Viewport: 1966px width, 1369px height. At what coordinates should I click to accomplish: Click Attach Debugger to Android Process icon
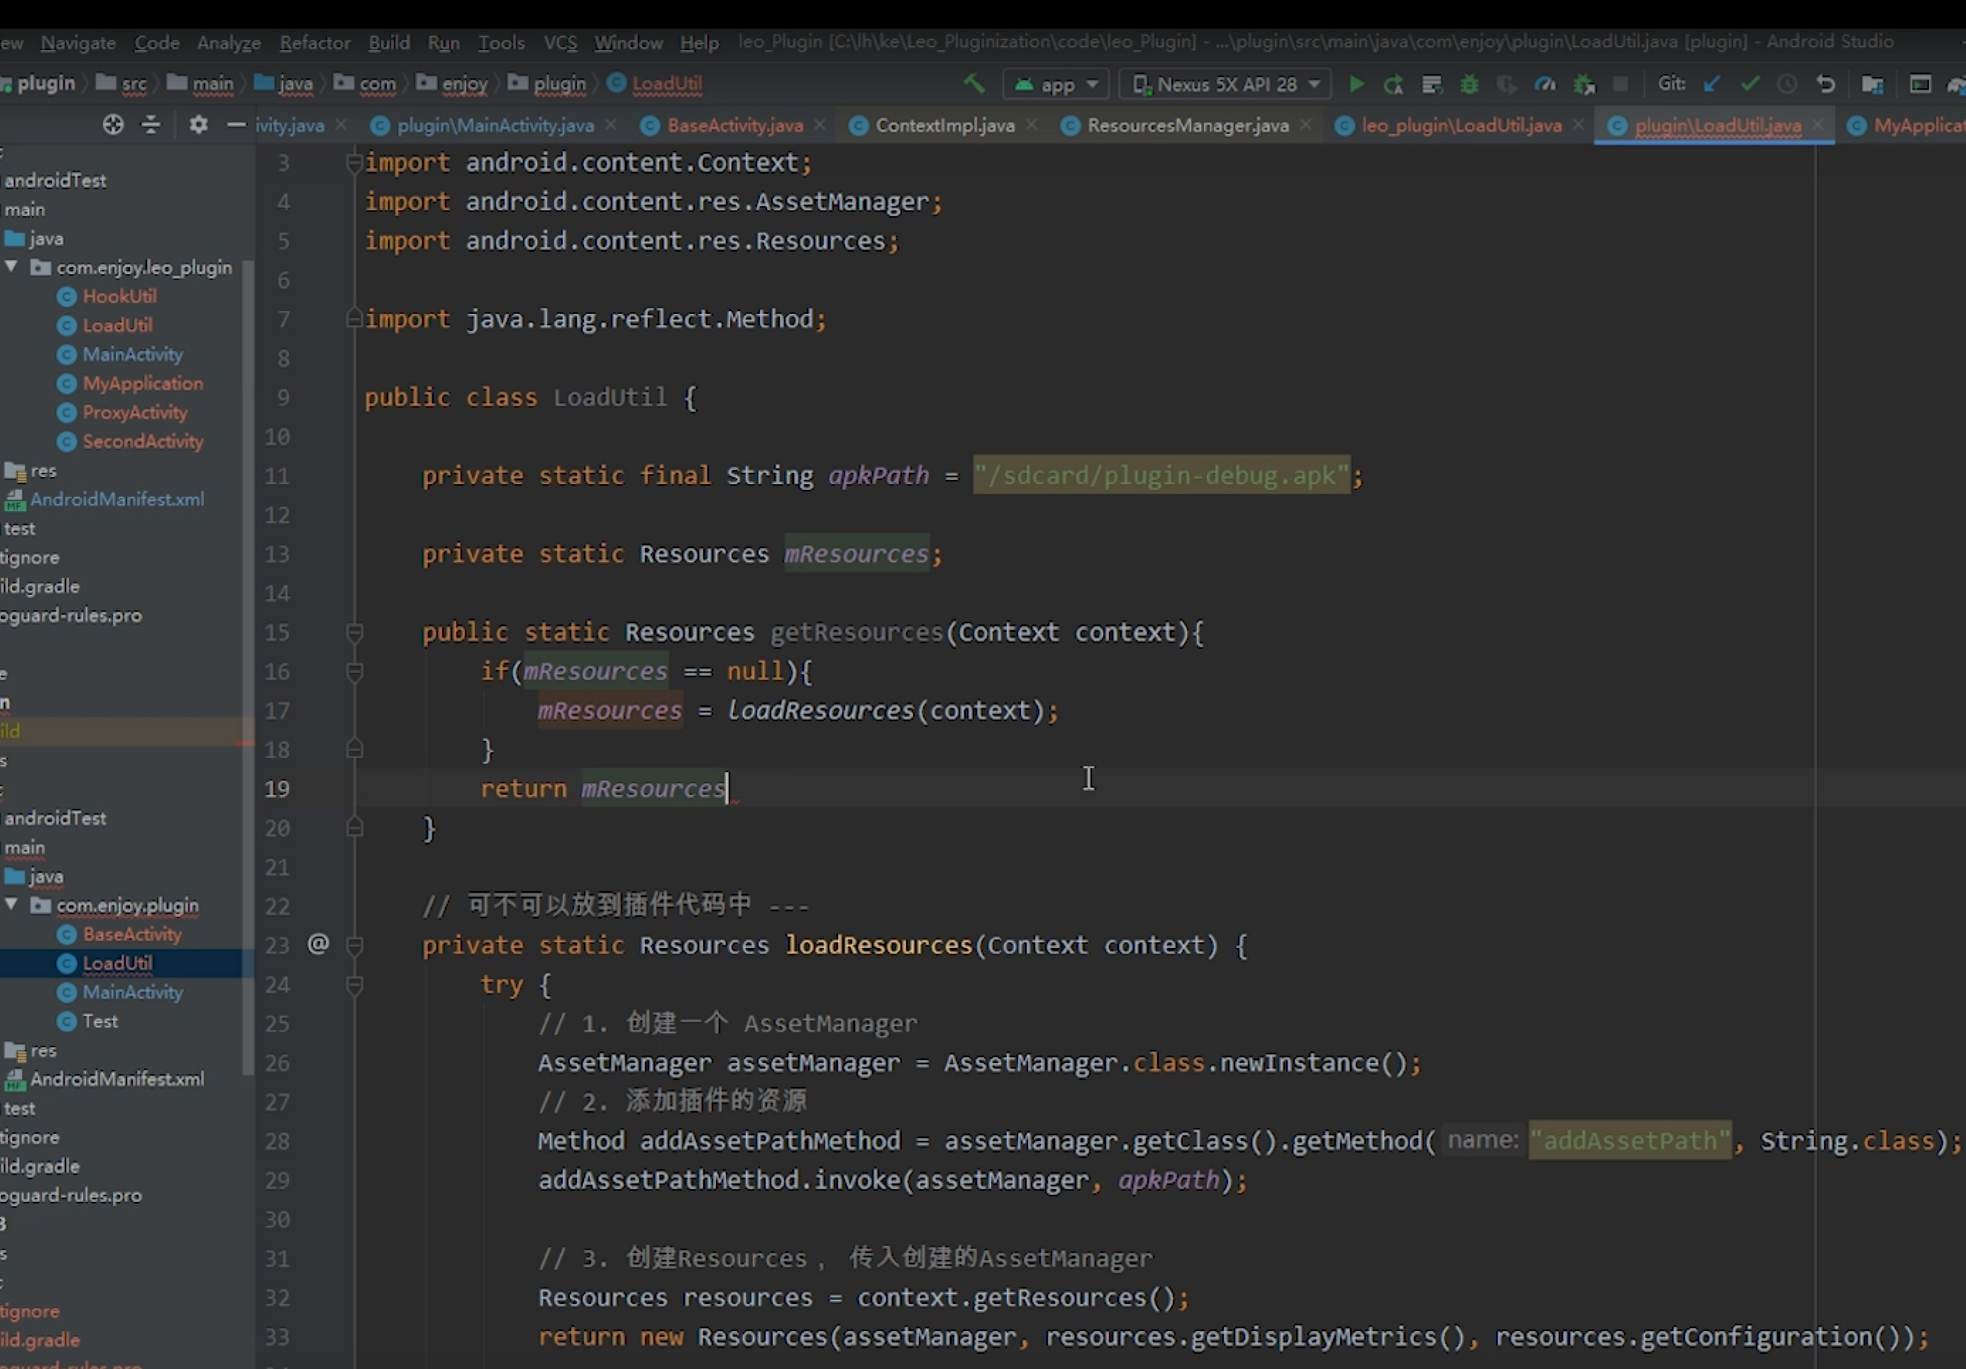1584,85
